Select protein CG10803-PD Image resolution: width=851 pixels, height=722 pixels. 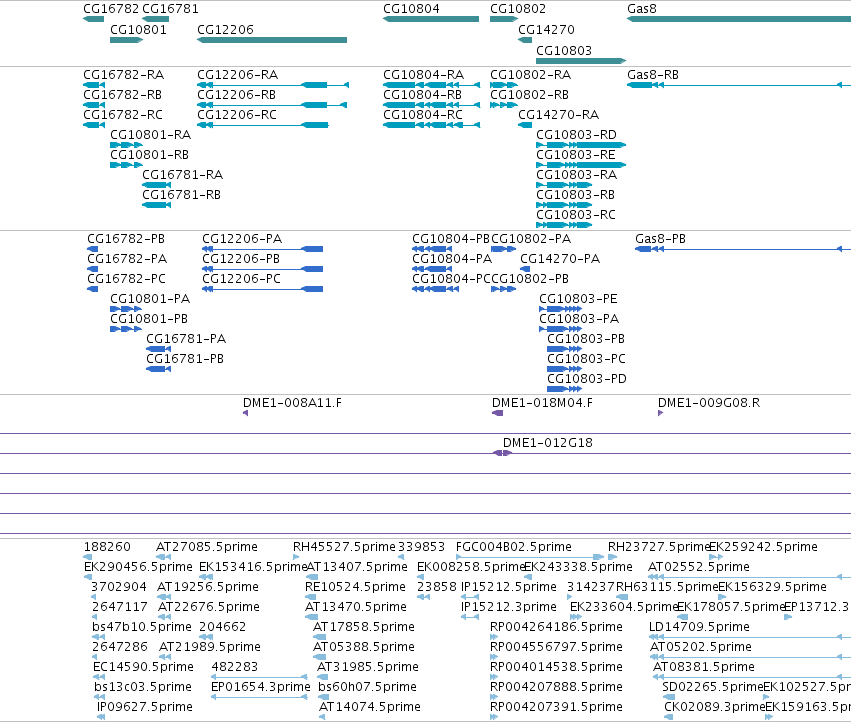pyautogui.click(x=564, y=389)
